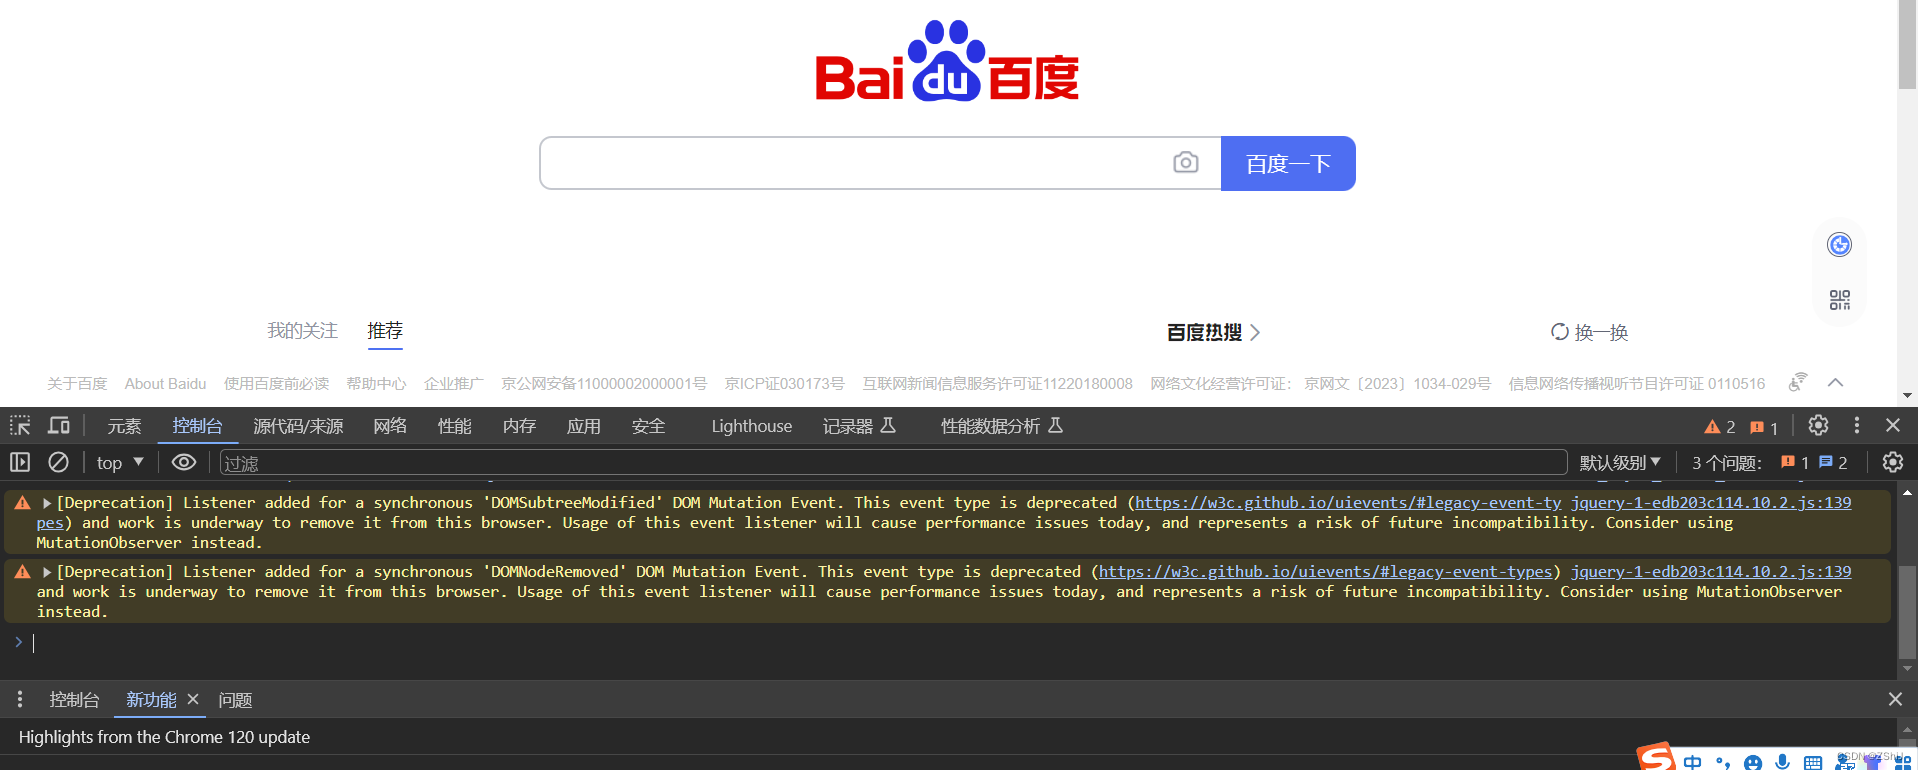Open the Lighthouse DevTools tab
Viewport: 1918px width, 770px height.
point(751,426)
